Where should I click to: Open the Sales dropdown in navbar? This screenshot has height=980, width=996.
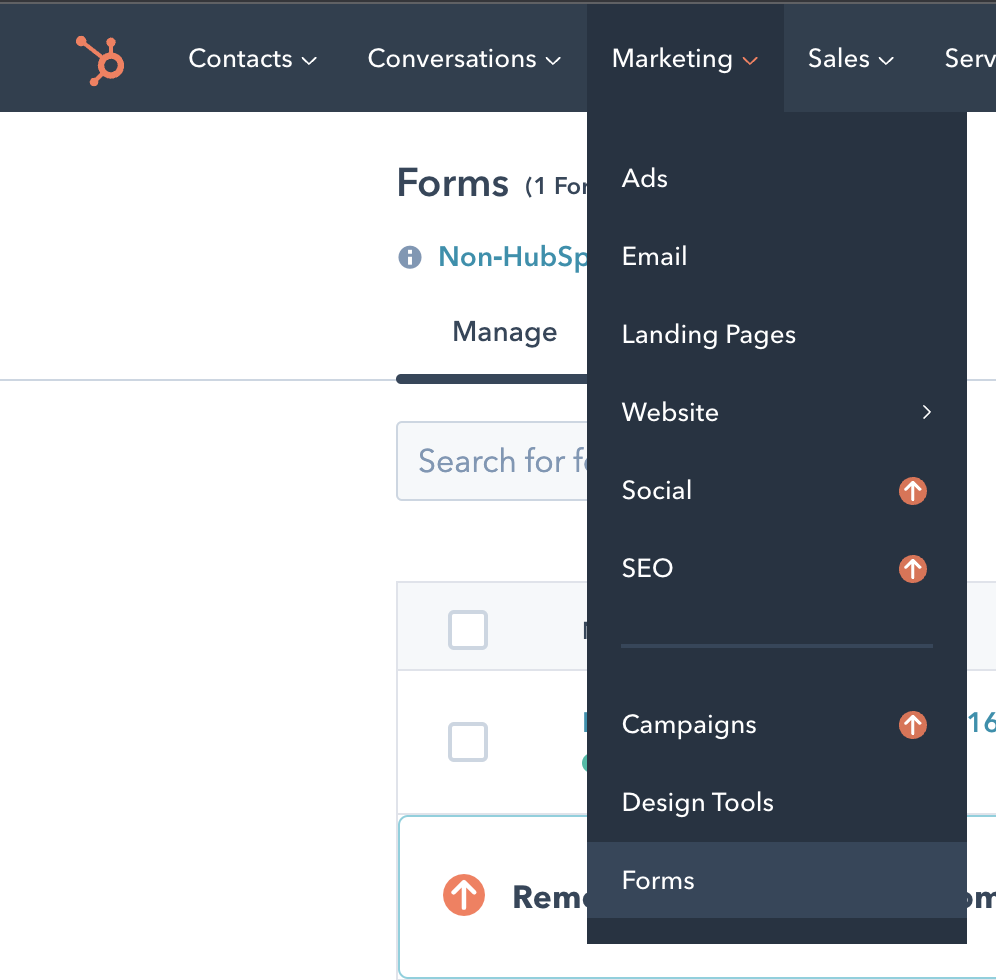[851, 58]
